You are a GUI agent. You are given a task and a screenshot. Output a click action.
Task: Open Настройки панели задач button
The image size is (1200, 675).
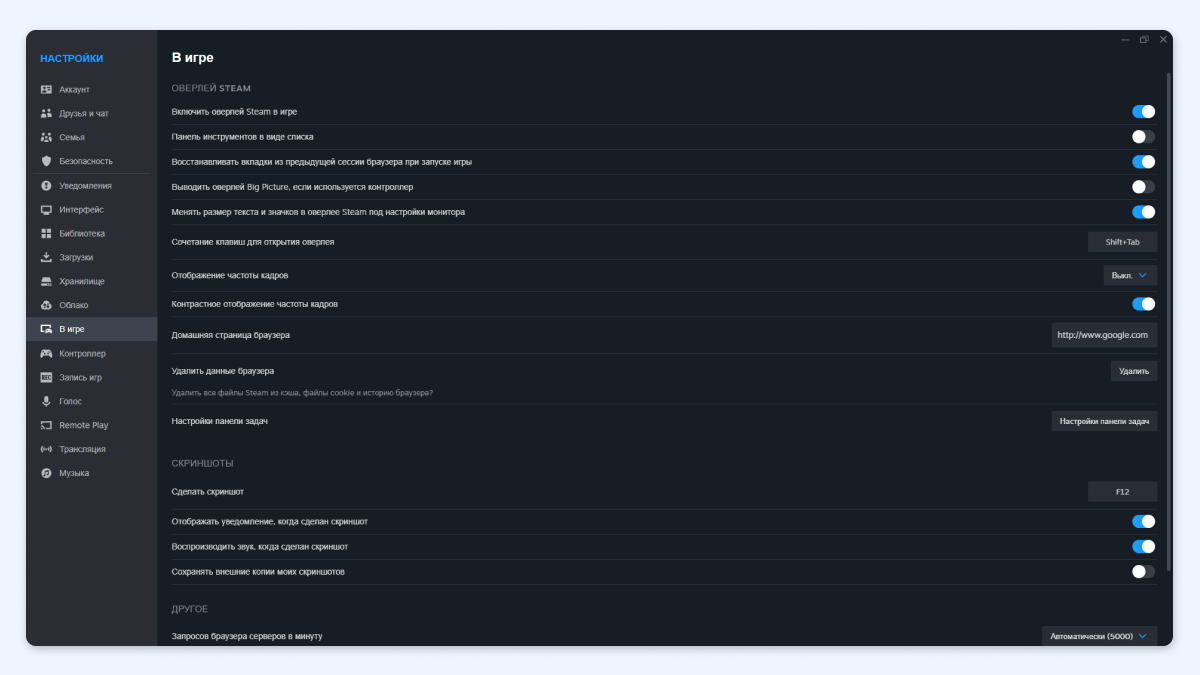[x=1104, y=422]
